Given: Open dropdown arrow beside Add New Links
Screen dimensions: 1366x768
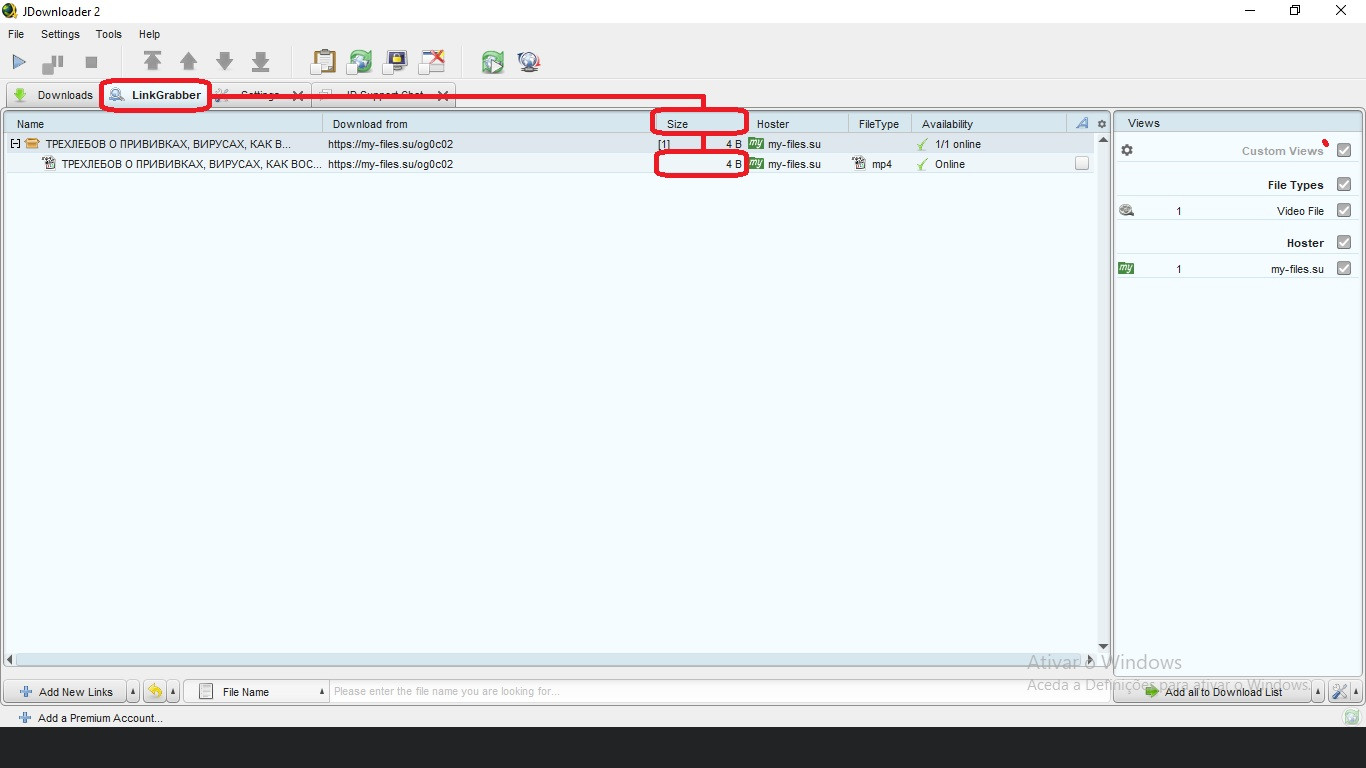Looking at the screenshot, I should [133, 692].
